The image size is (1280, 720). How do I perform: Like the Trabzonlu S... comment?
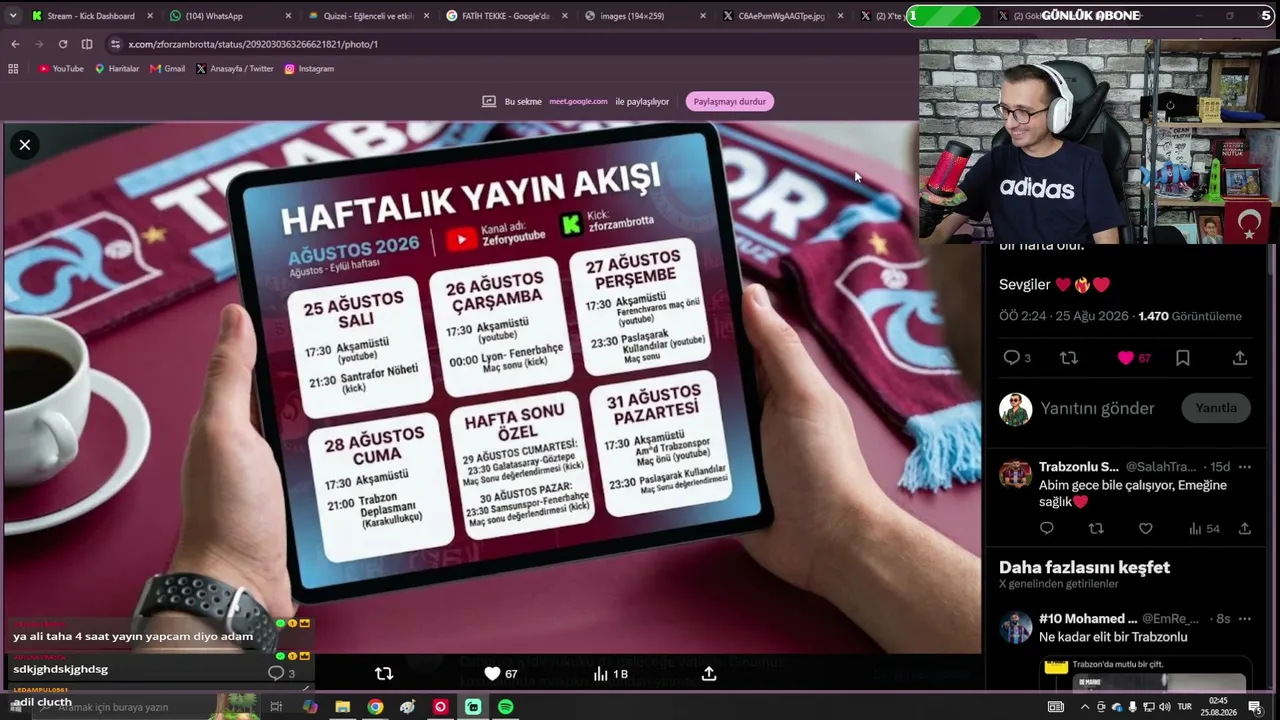(1146, 529)
